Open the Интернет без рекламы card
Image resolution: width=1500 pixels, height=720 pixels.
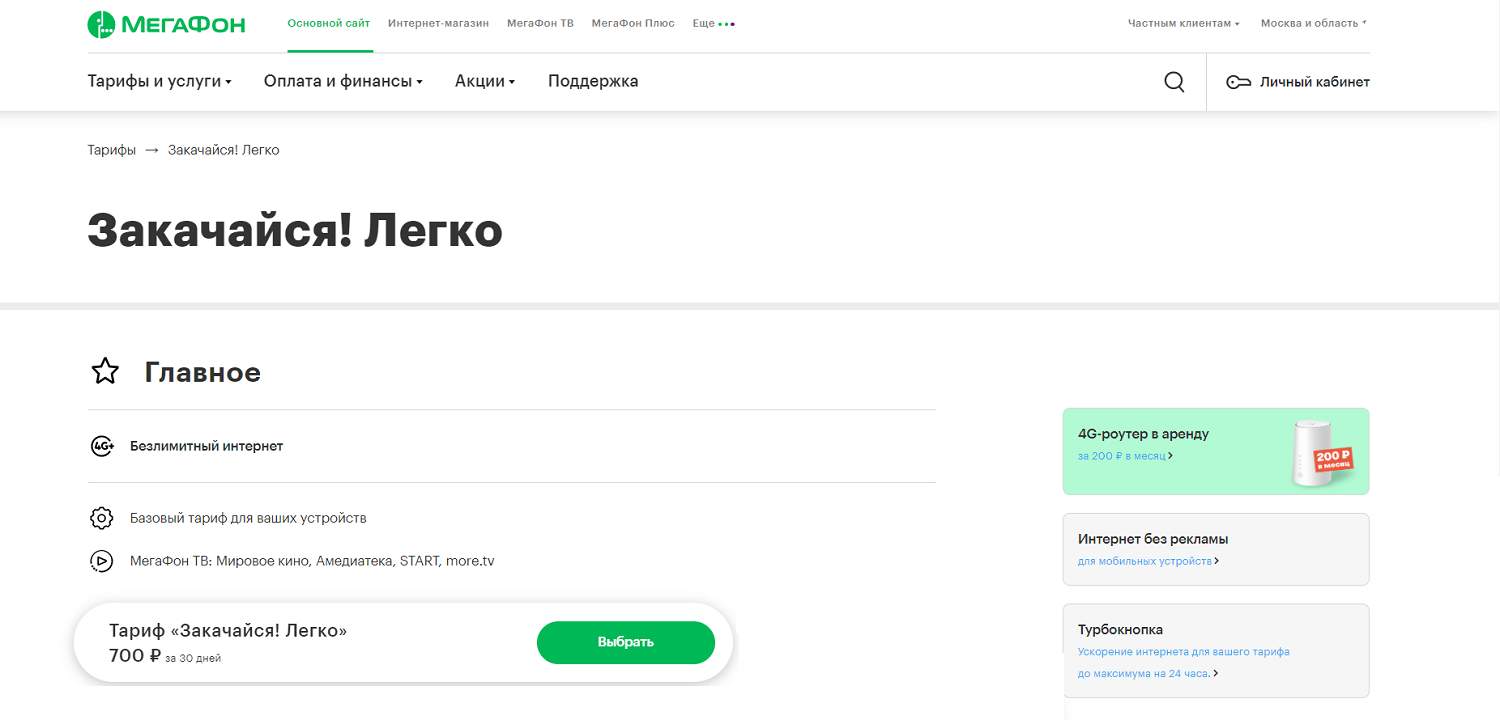coord(1216,549)
